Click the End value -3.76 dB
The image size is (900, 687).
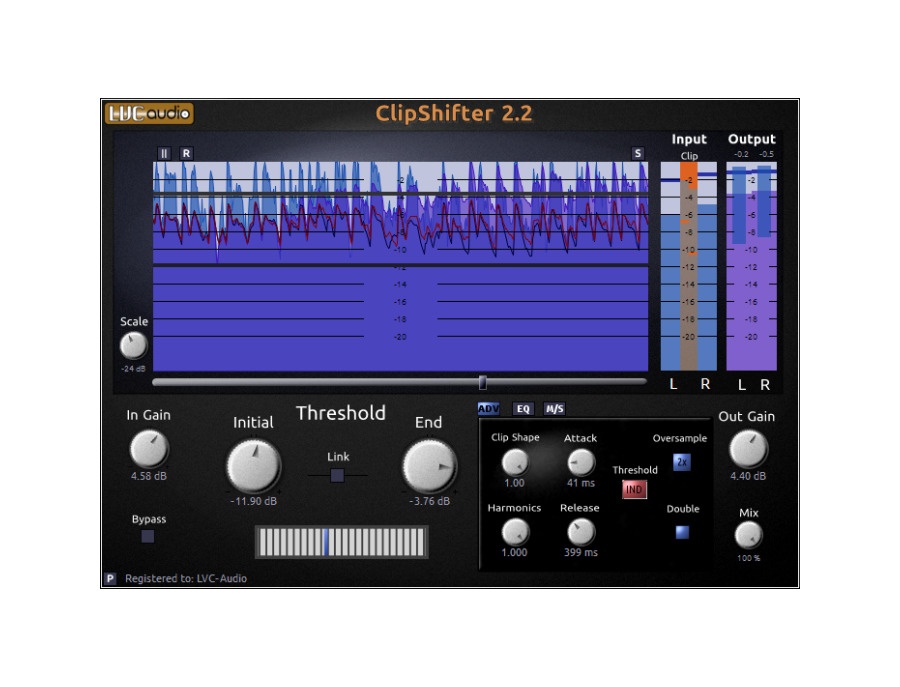pos(429,501)
